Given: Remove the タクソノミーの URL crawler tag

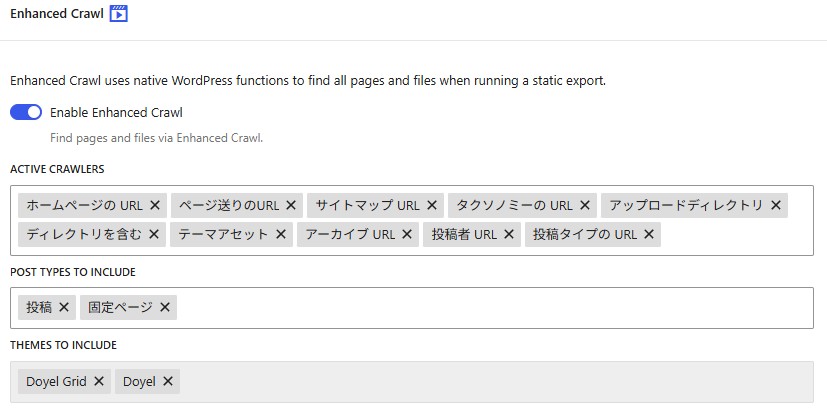Looking at the screenshot, I should point(585,205).
